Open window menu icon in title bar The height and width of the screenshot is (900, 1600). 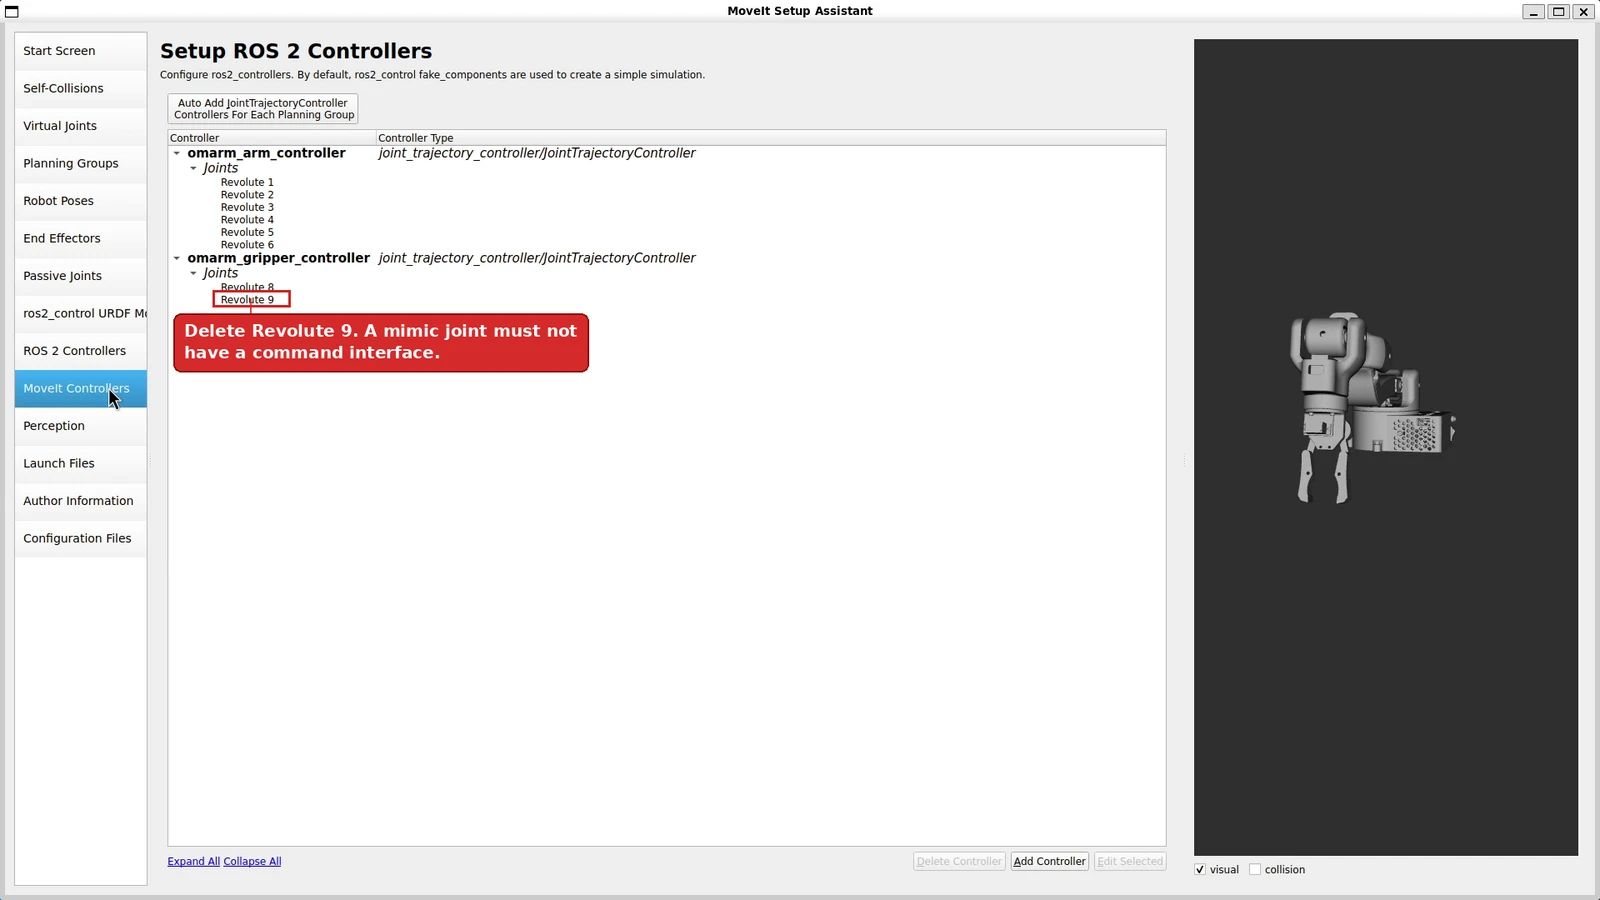(12, 11)
